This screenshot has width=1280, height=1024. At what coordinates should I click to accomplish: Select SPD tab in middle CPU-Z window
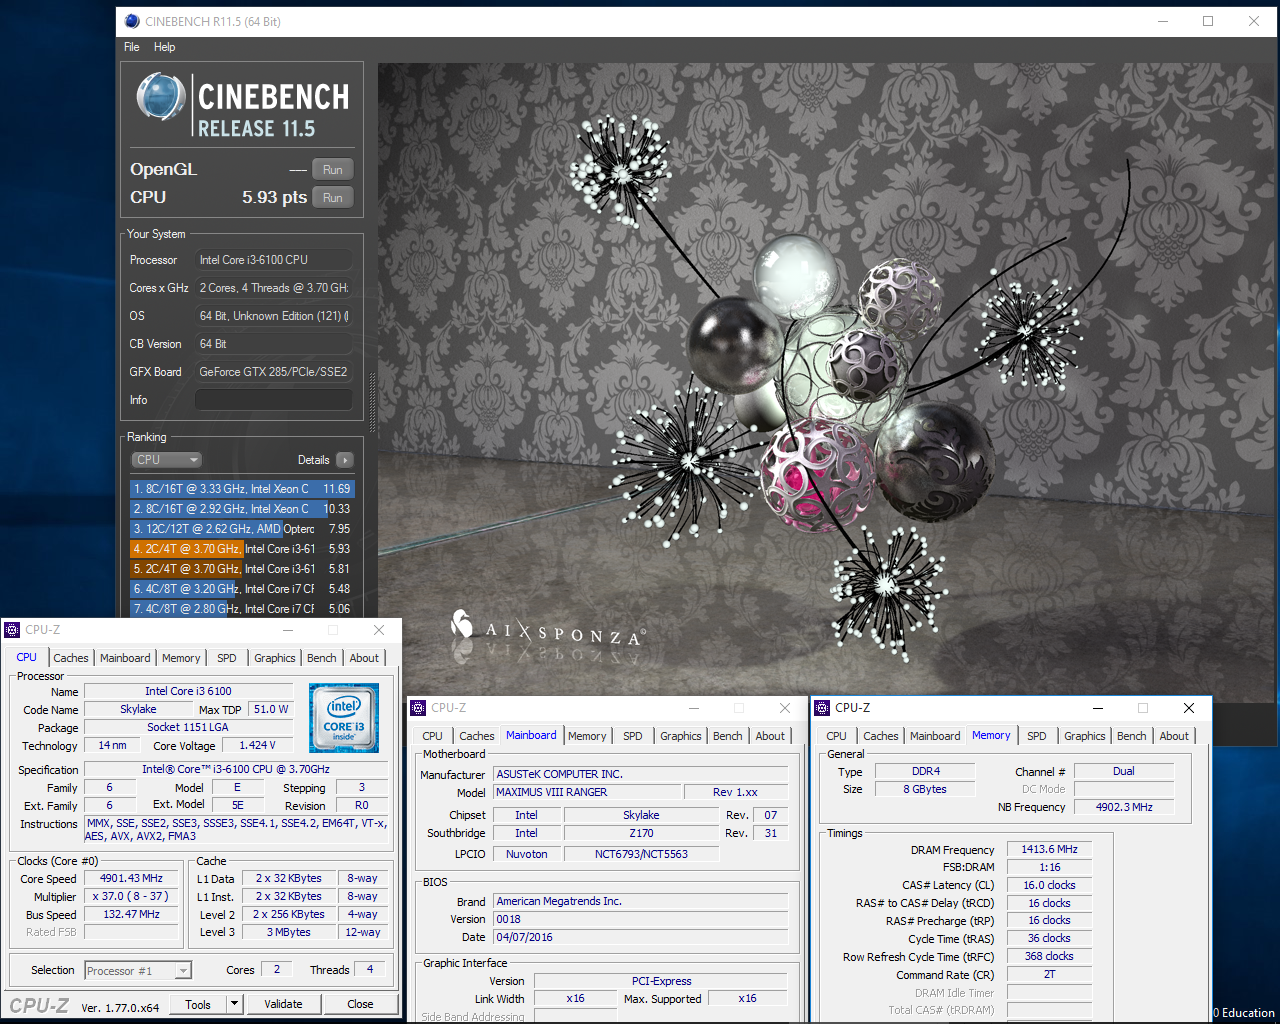point(633,736)
